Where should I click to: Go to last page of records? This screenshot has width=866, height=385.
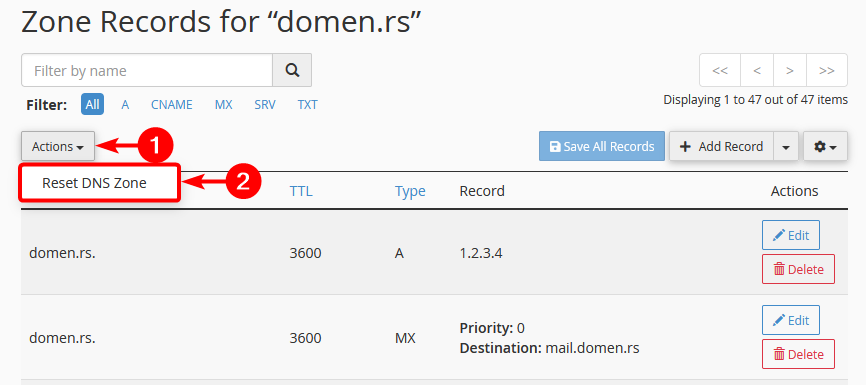tap(827, 70)
